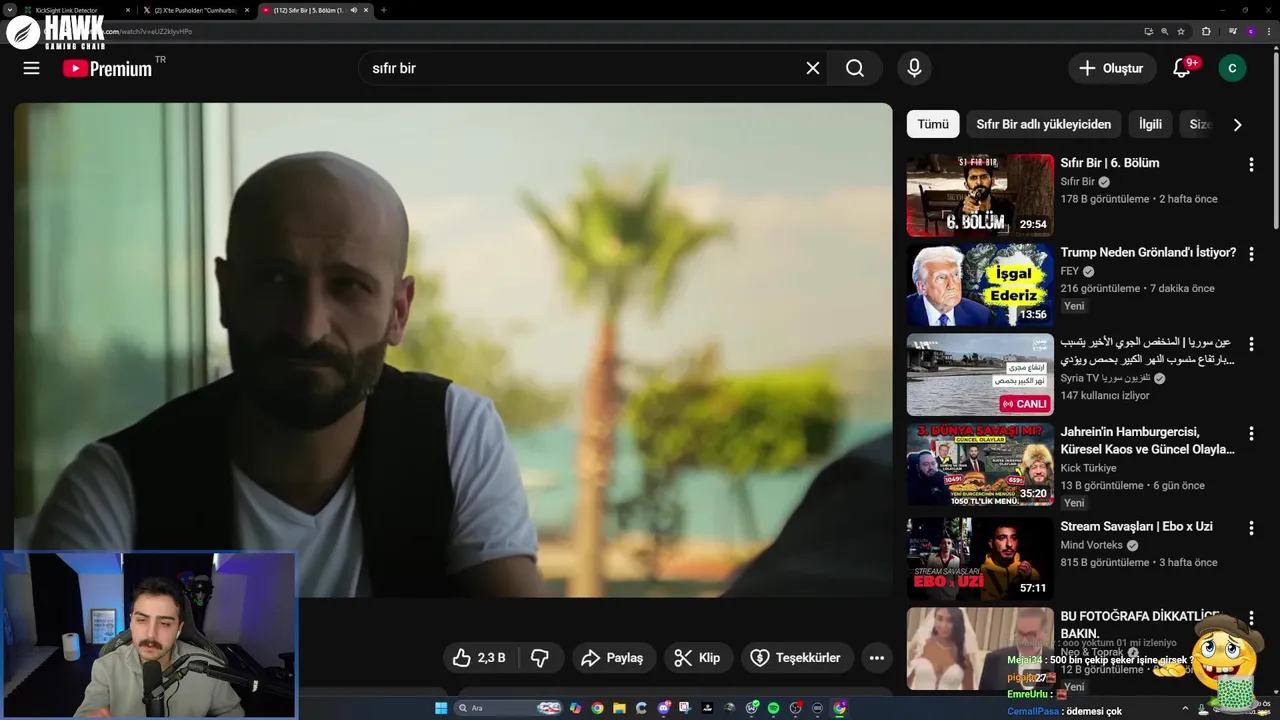Open the Trump İşgal Ederiz thumbnail
Screen dimensions: 1280x720
click(x=980, y=285)
